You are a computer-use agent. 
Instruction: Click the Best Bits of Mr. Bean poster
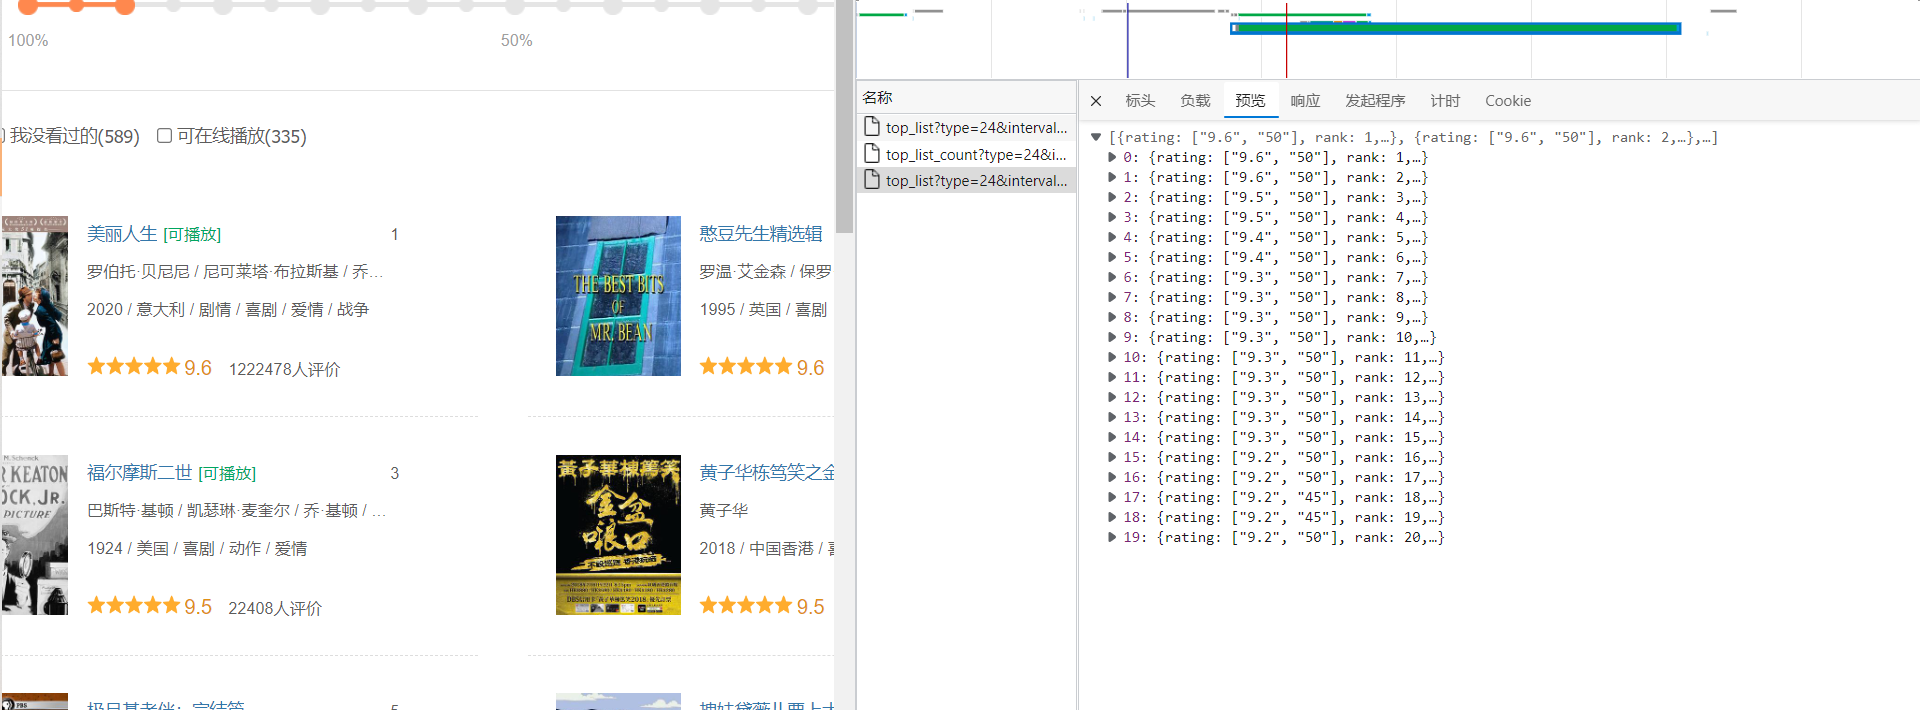pos(618,296)
